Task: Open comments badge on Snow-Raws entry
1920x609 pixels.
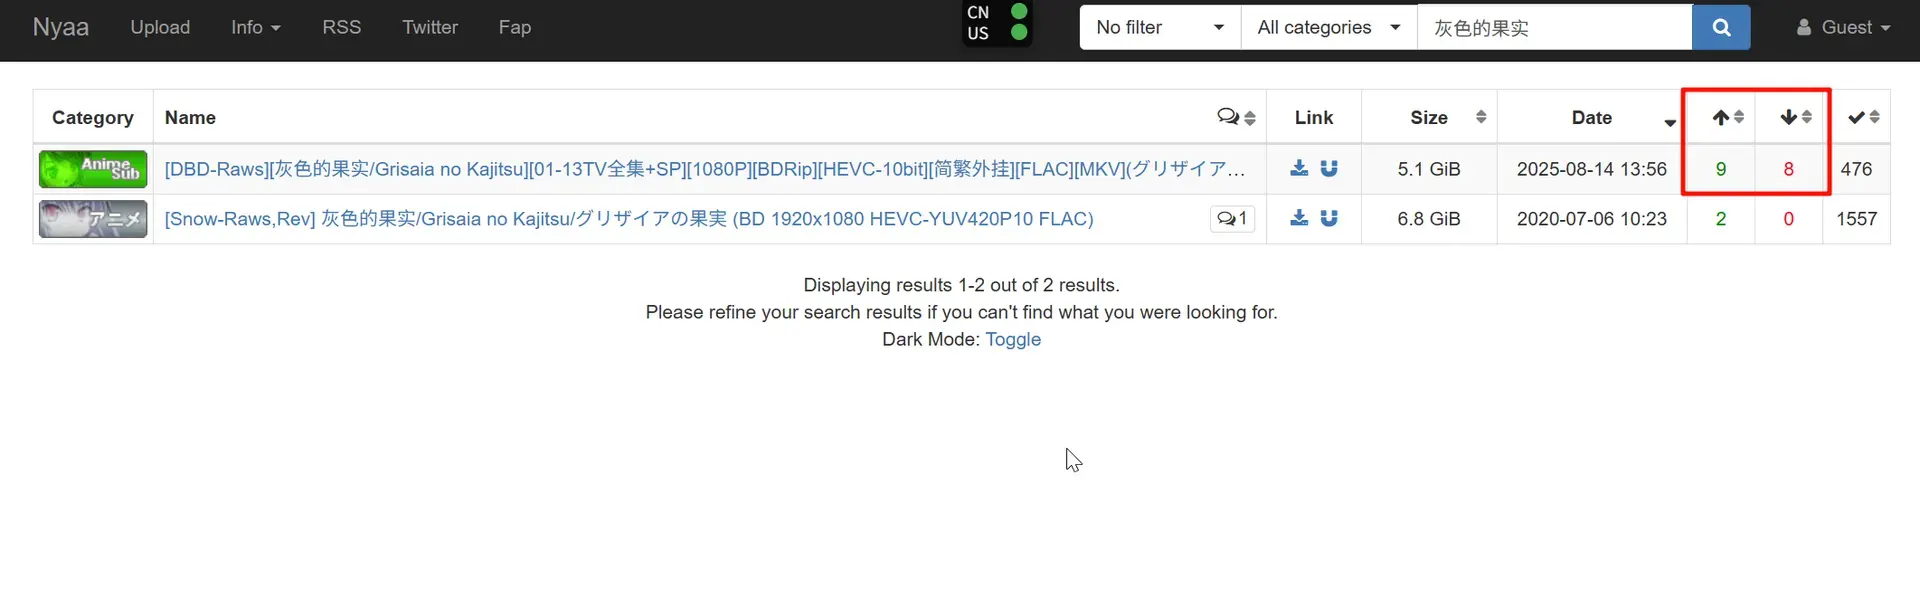Action: pyautogui.click(x=1232, y=218)
